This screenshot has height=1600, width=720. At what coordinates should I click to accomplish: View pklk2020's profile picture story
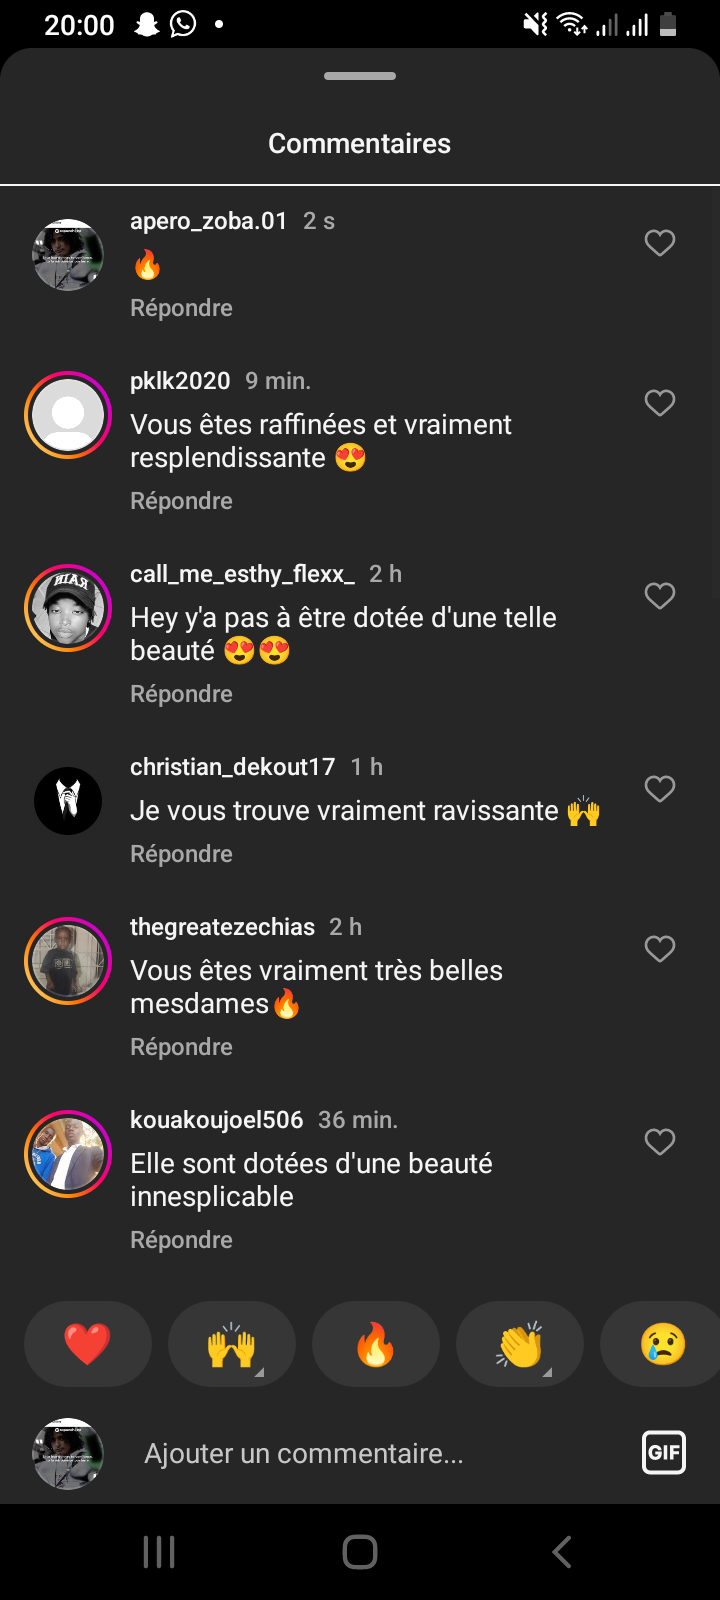point(68,415)
